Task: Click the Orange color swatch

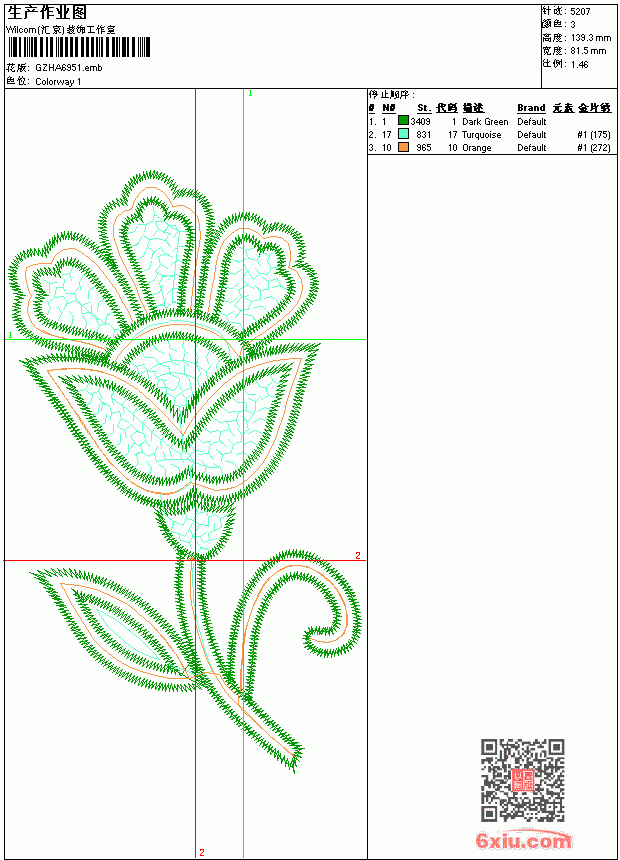Action: (403, 147)
